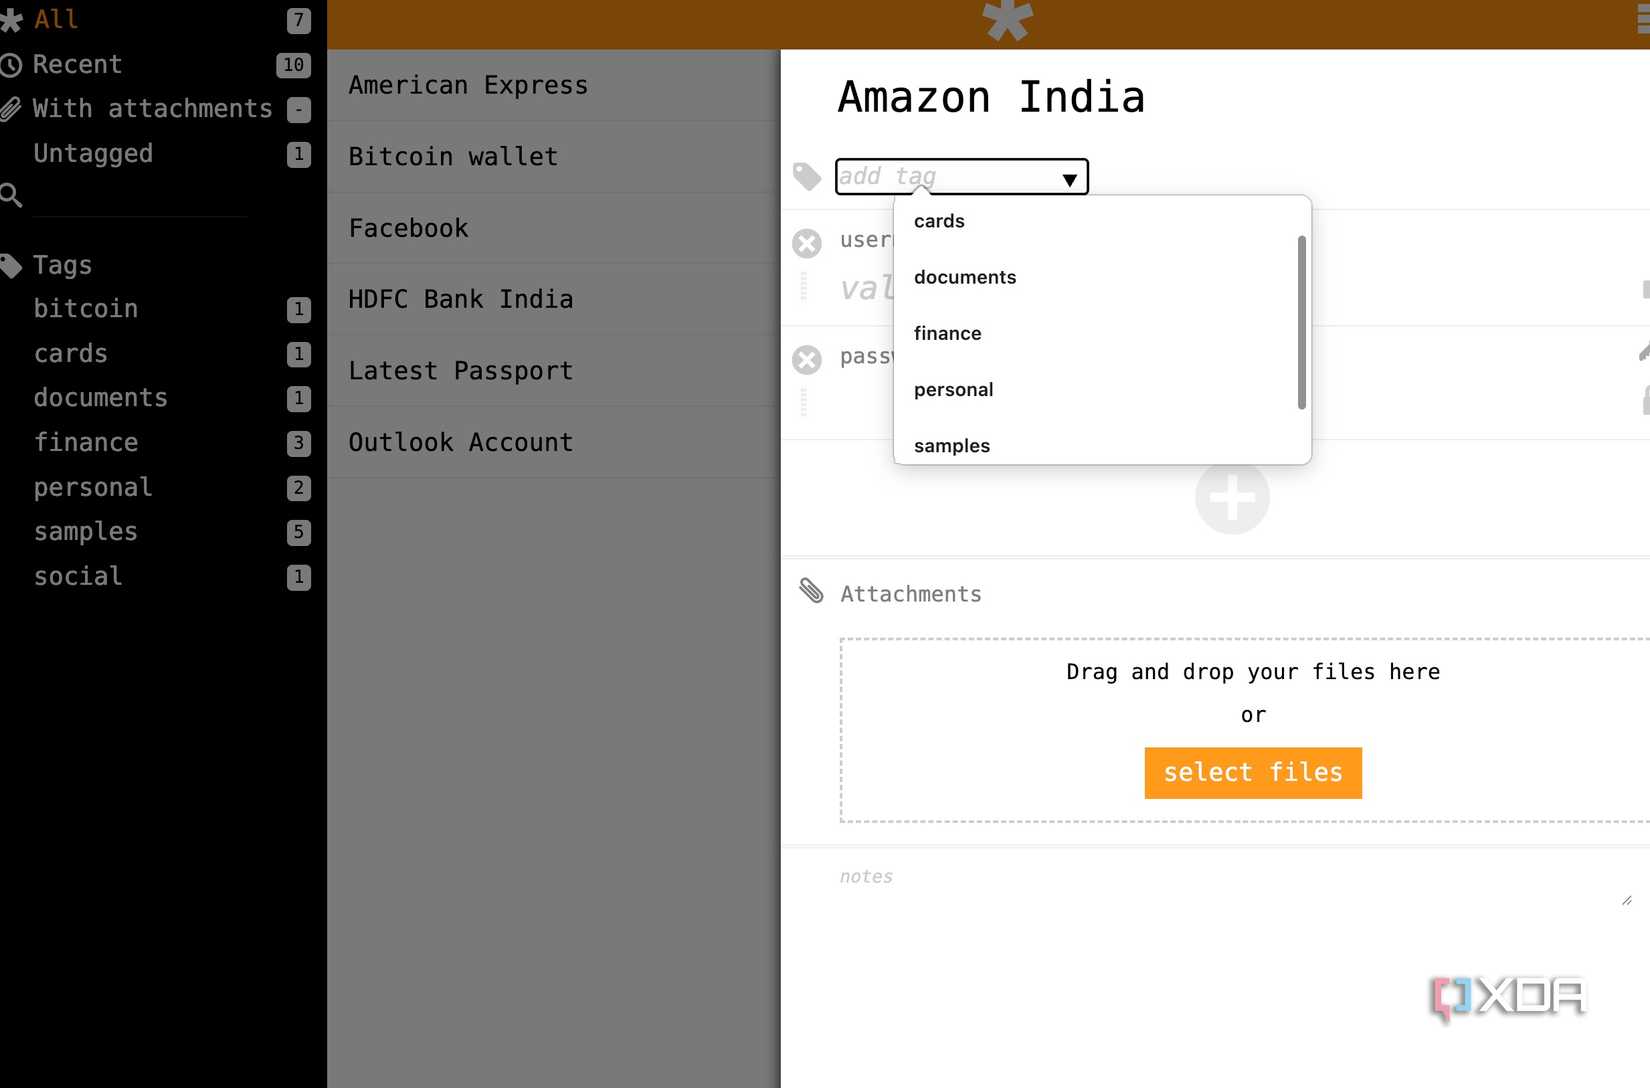1650x1088 pixels.
Task: Pick 'documents' in the tag suggestions list
Action: (964, 277)
